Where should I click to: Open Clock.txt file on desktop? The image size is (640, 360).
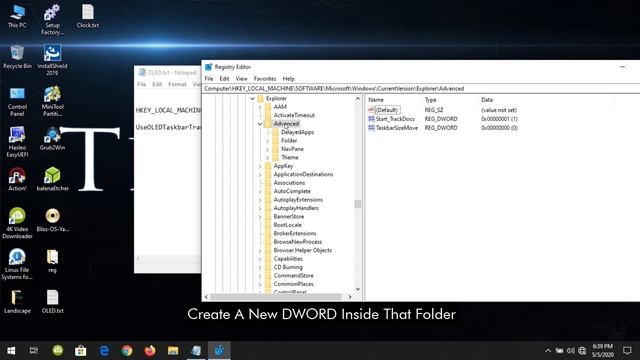[87, 16]
